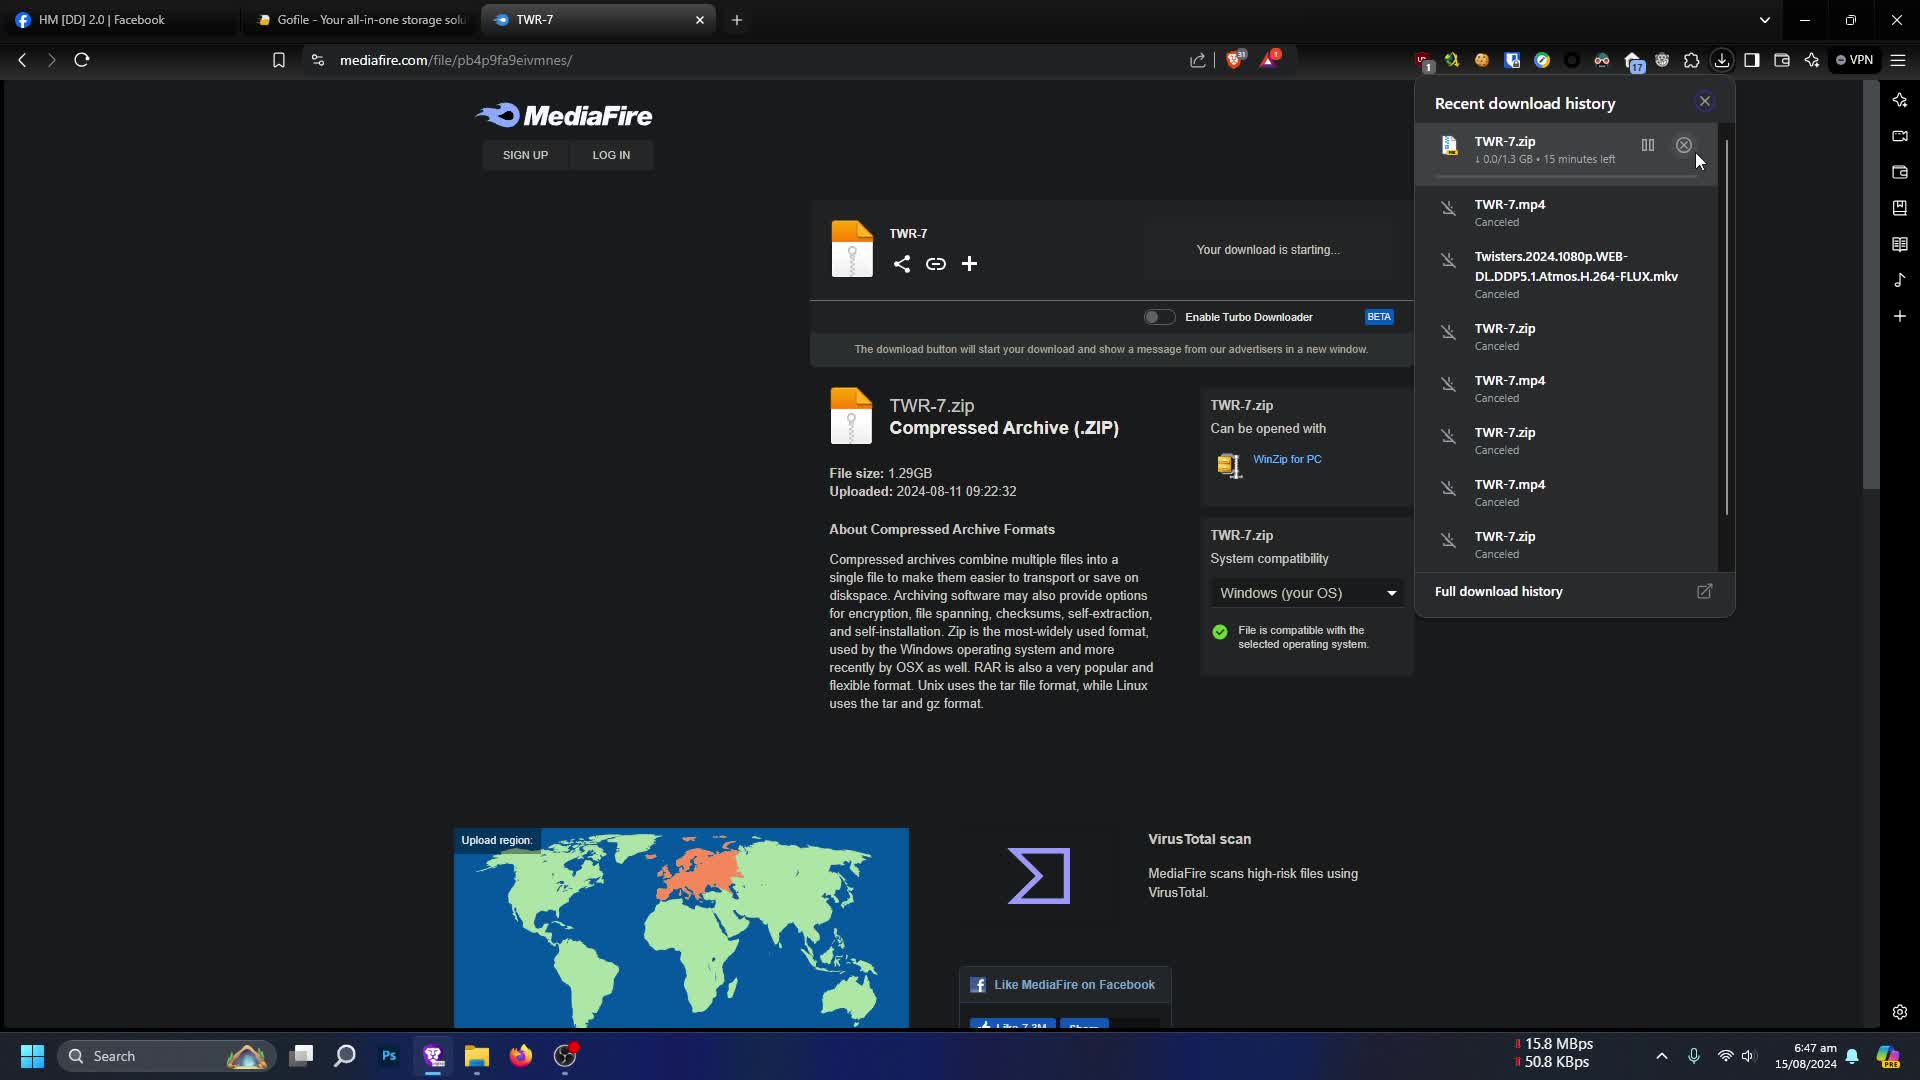
Task: Bookmark this page with the bookmark icon
Action: (x=279, y=60)
